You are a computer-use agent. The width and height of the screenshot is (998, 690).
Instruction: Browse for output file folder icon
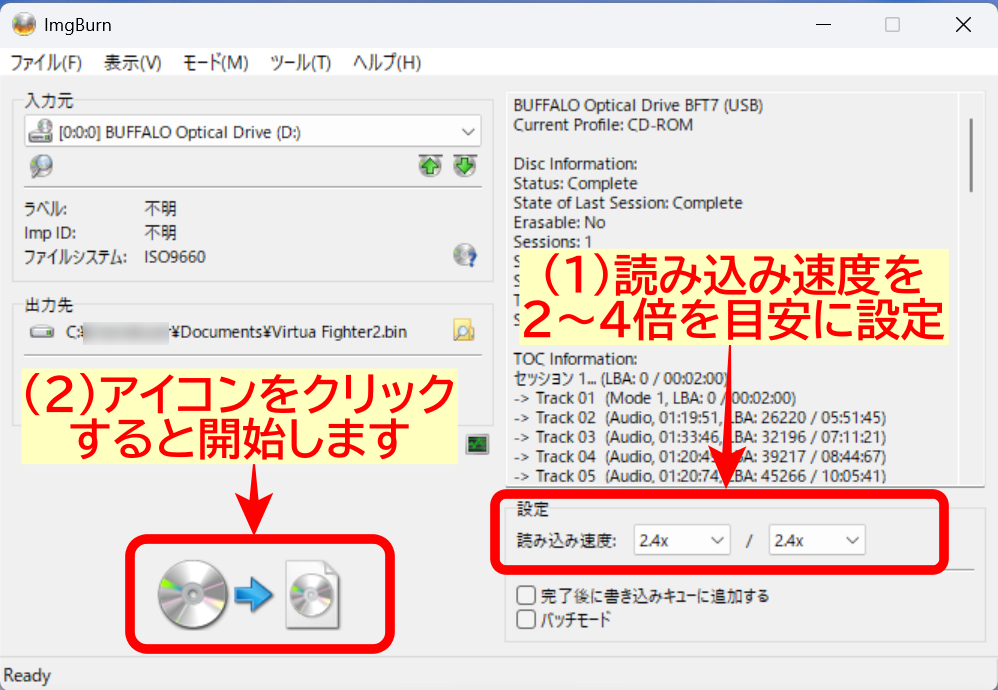pos(463,331)
